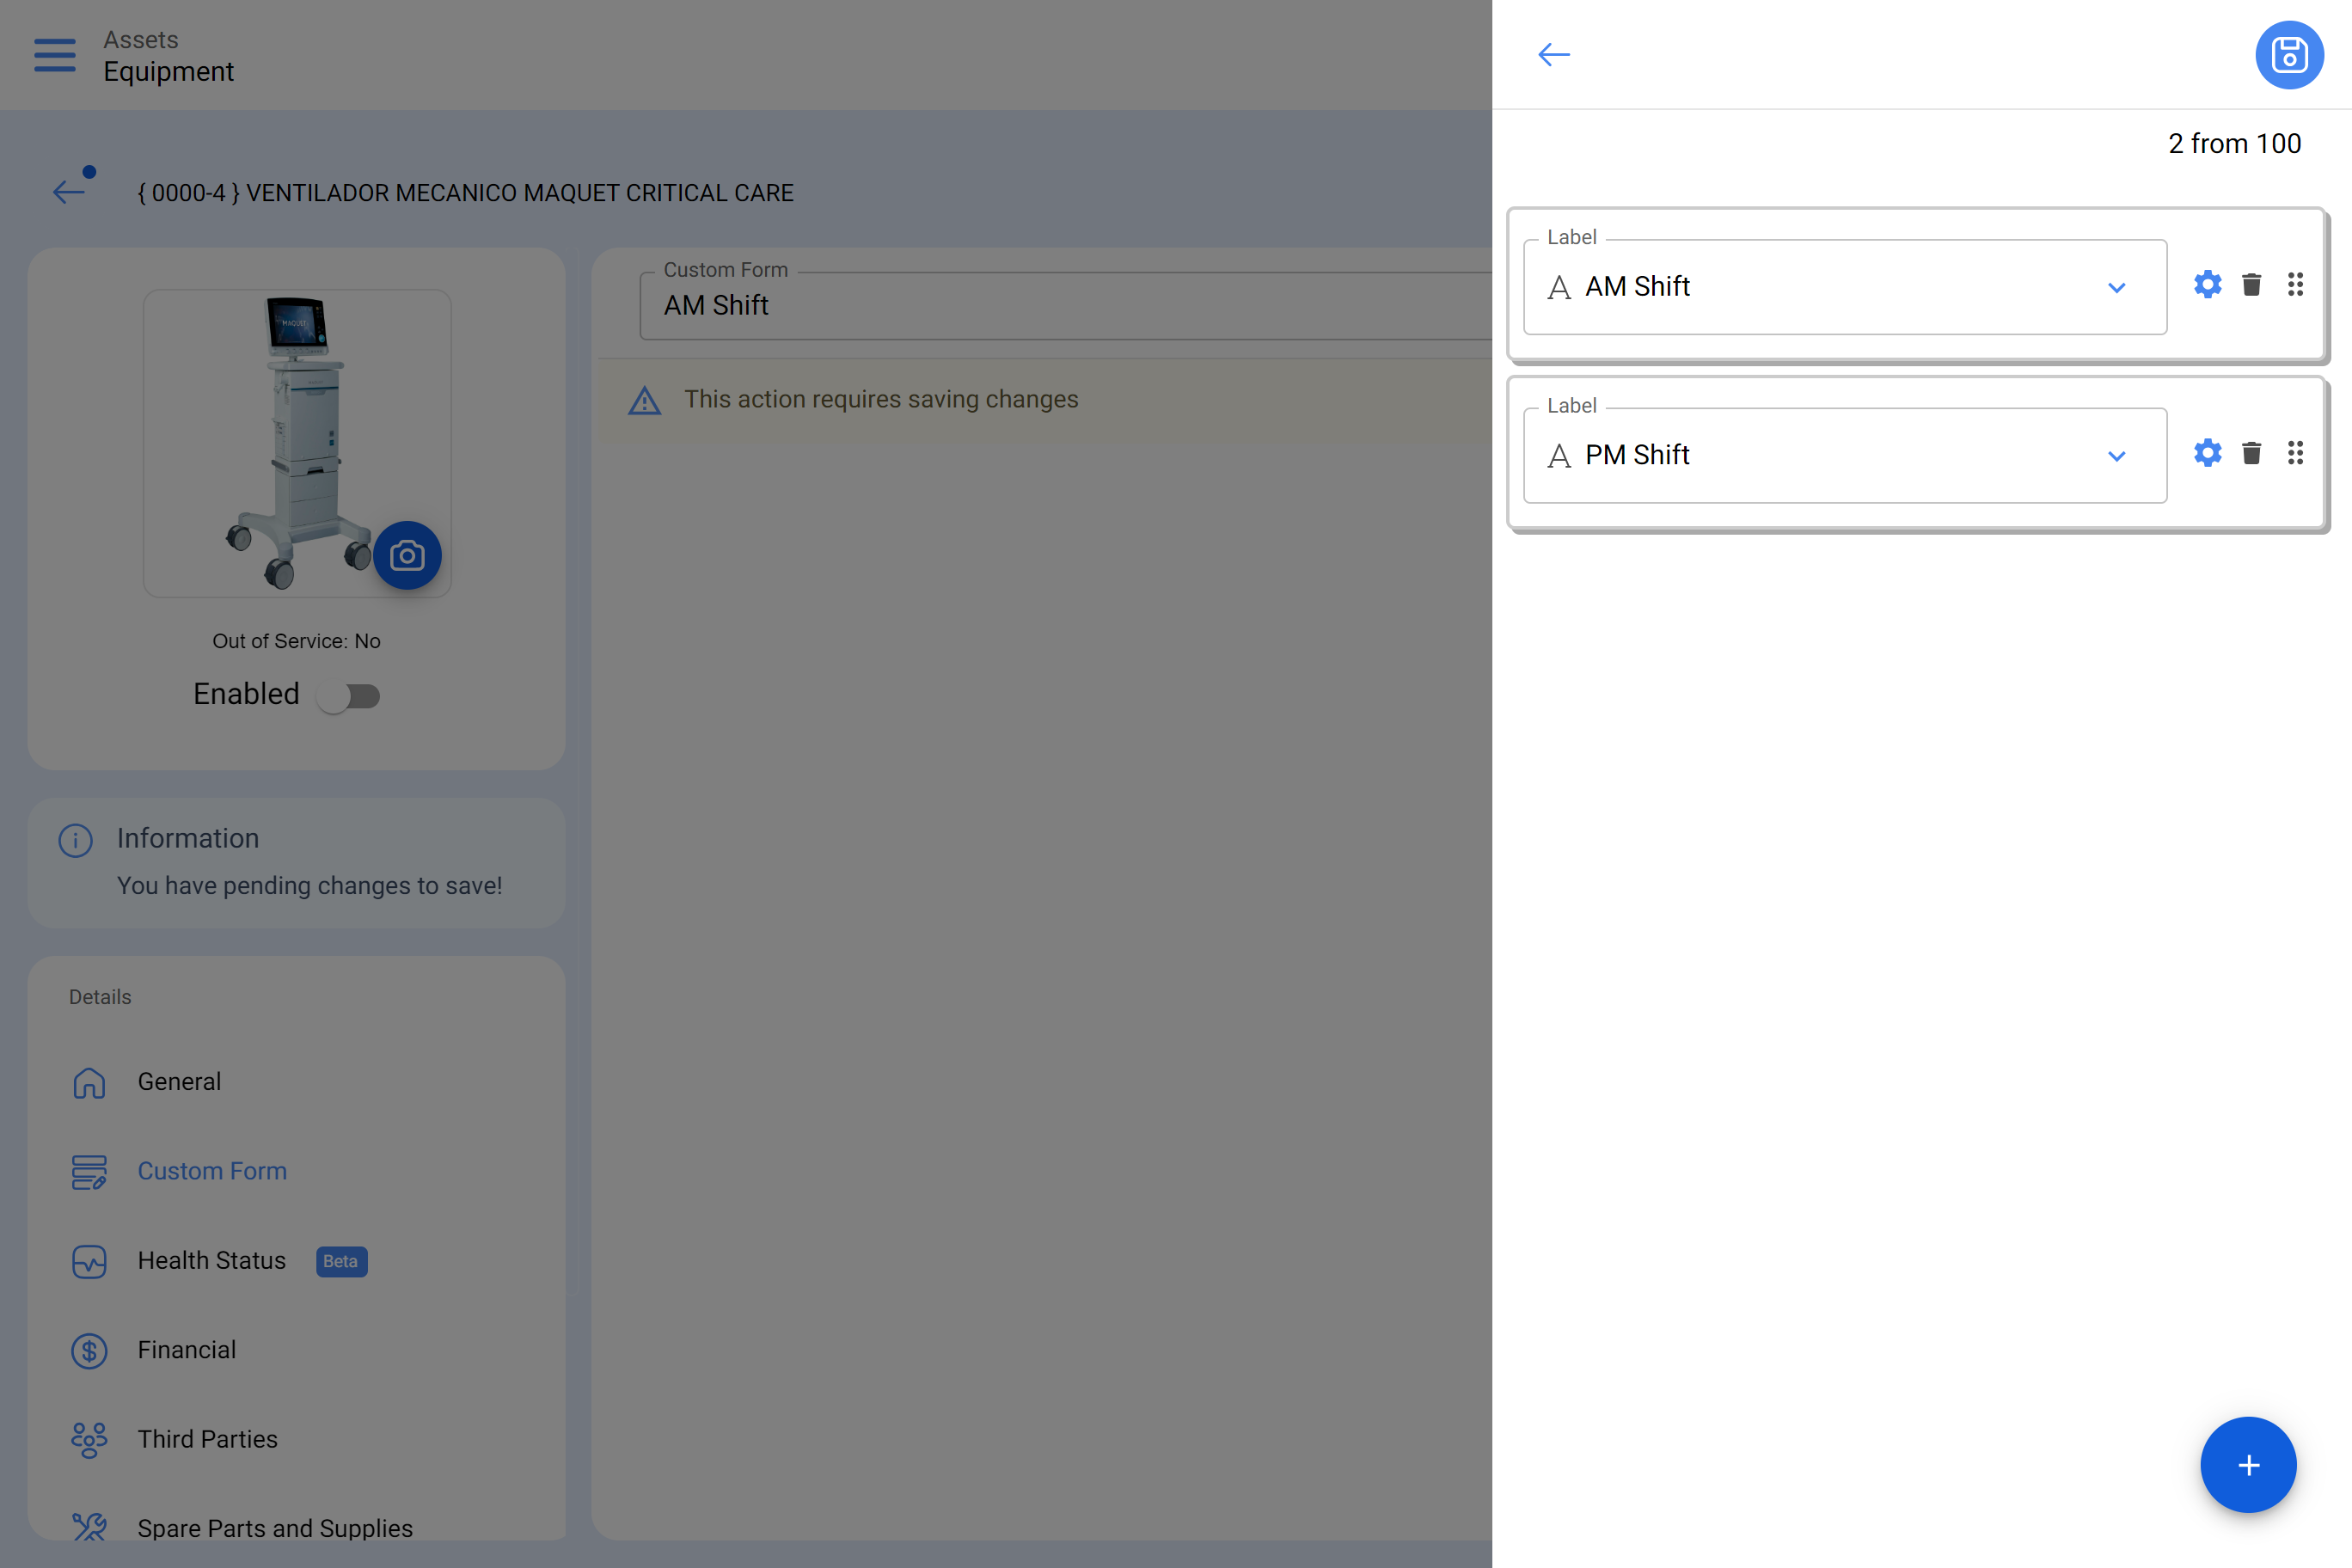Click the Financial dollar icon
The height and width of the screenshot is (1568, 2352).
click(89, 1351)
